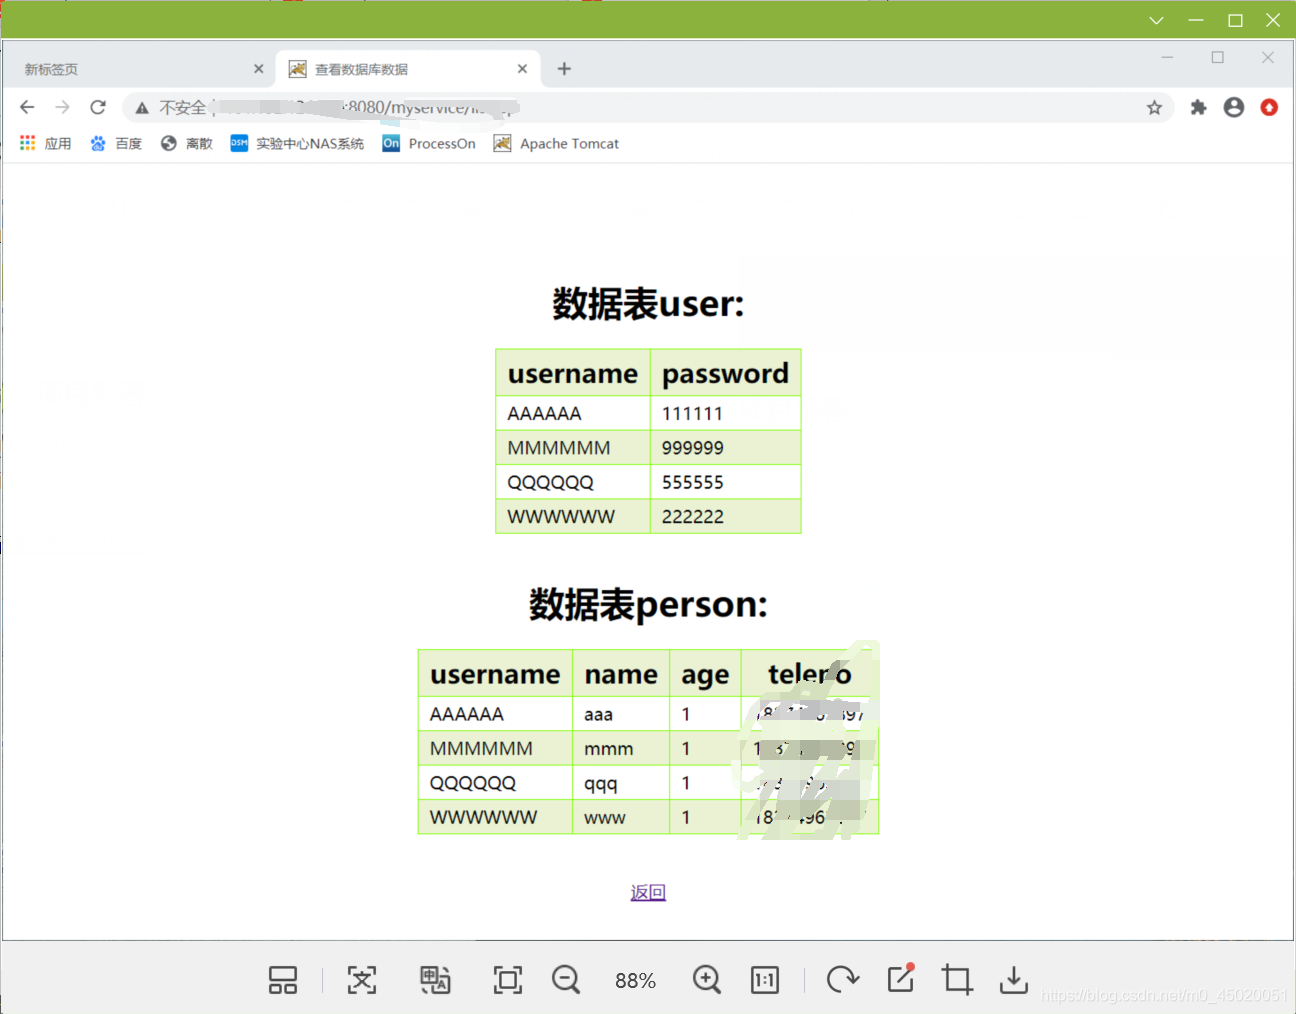Open the image viewer title bar chevron dropdown
Viewport: 1296px width, 1014px height.
pyautogui.click(x=1156, y=20)
